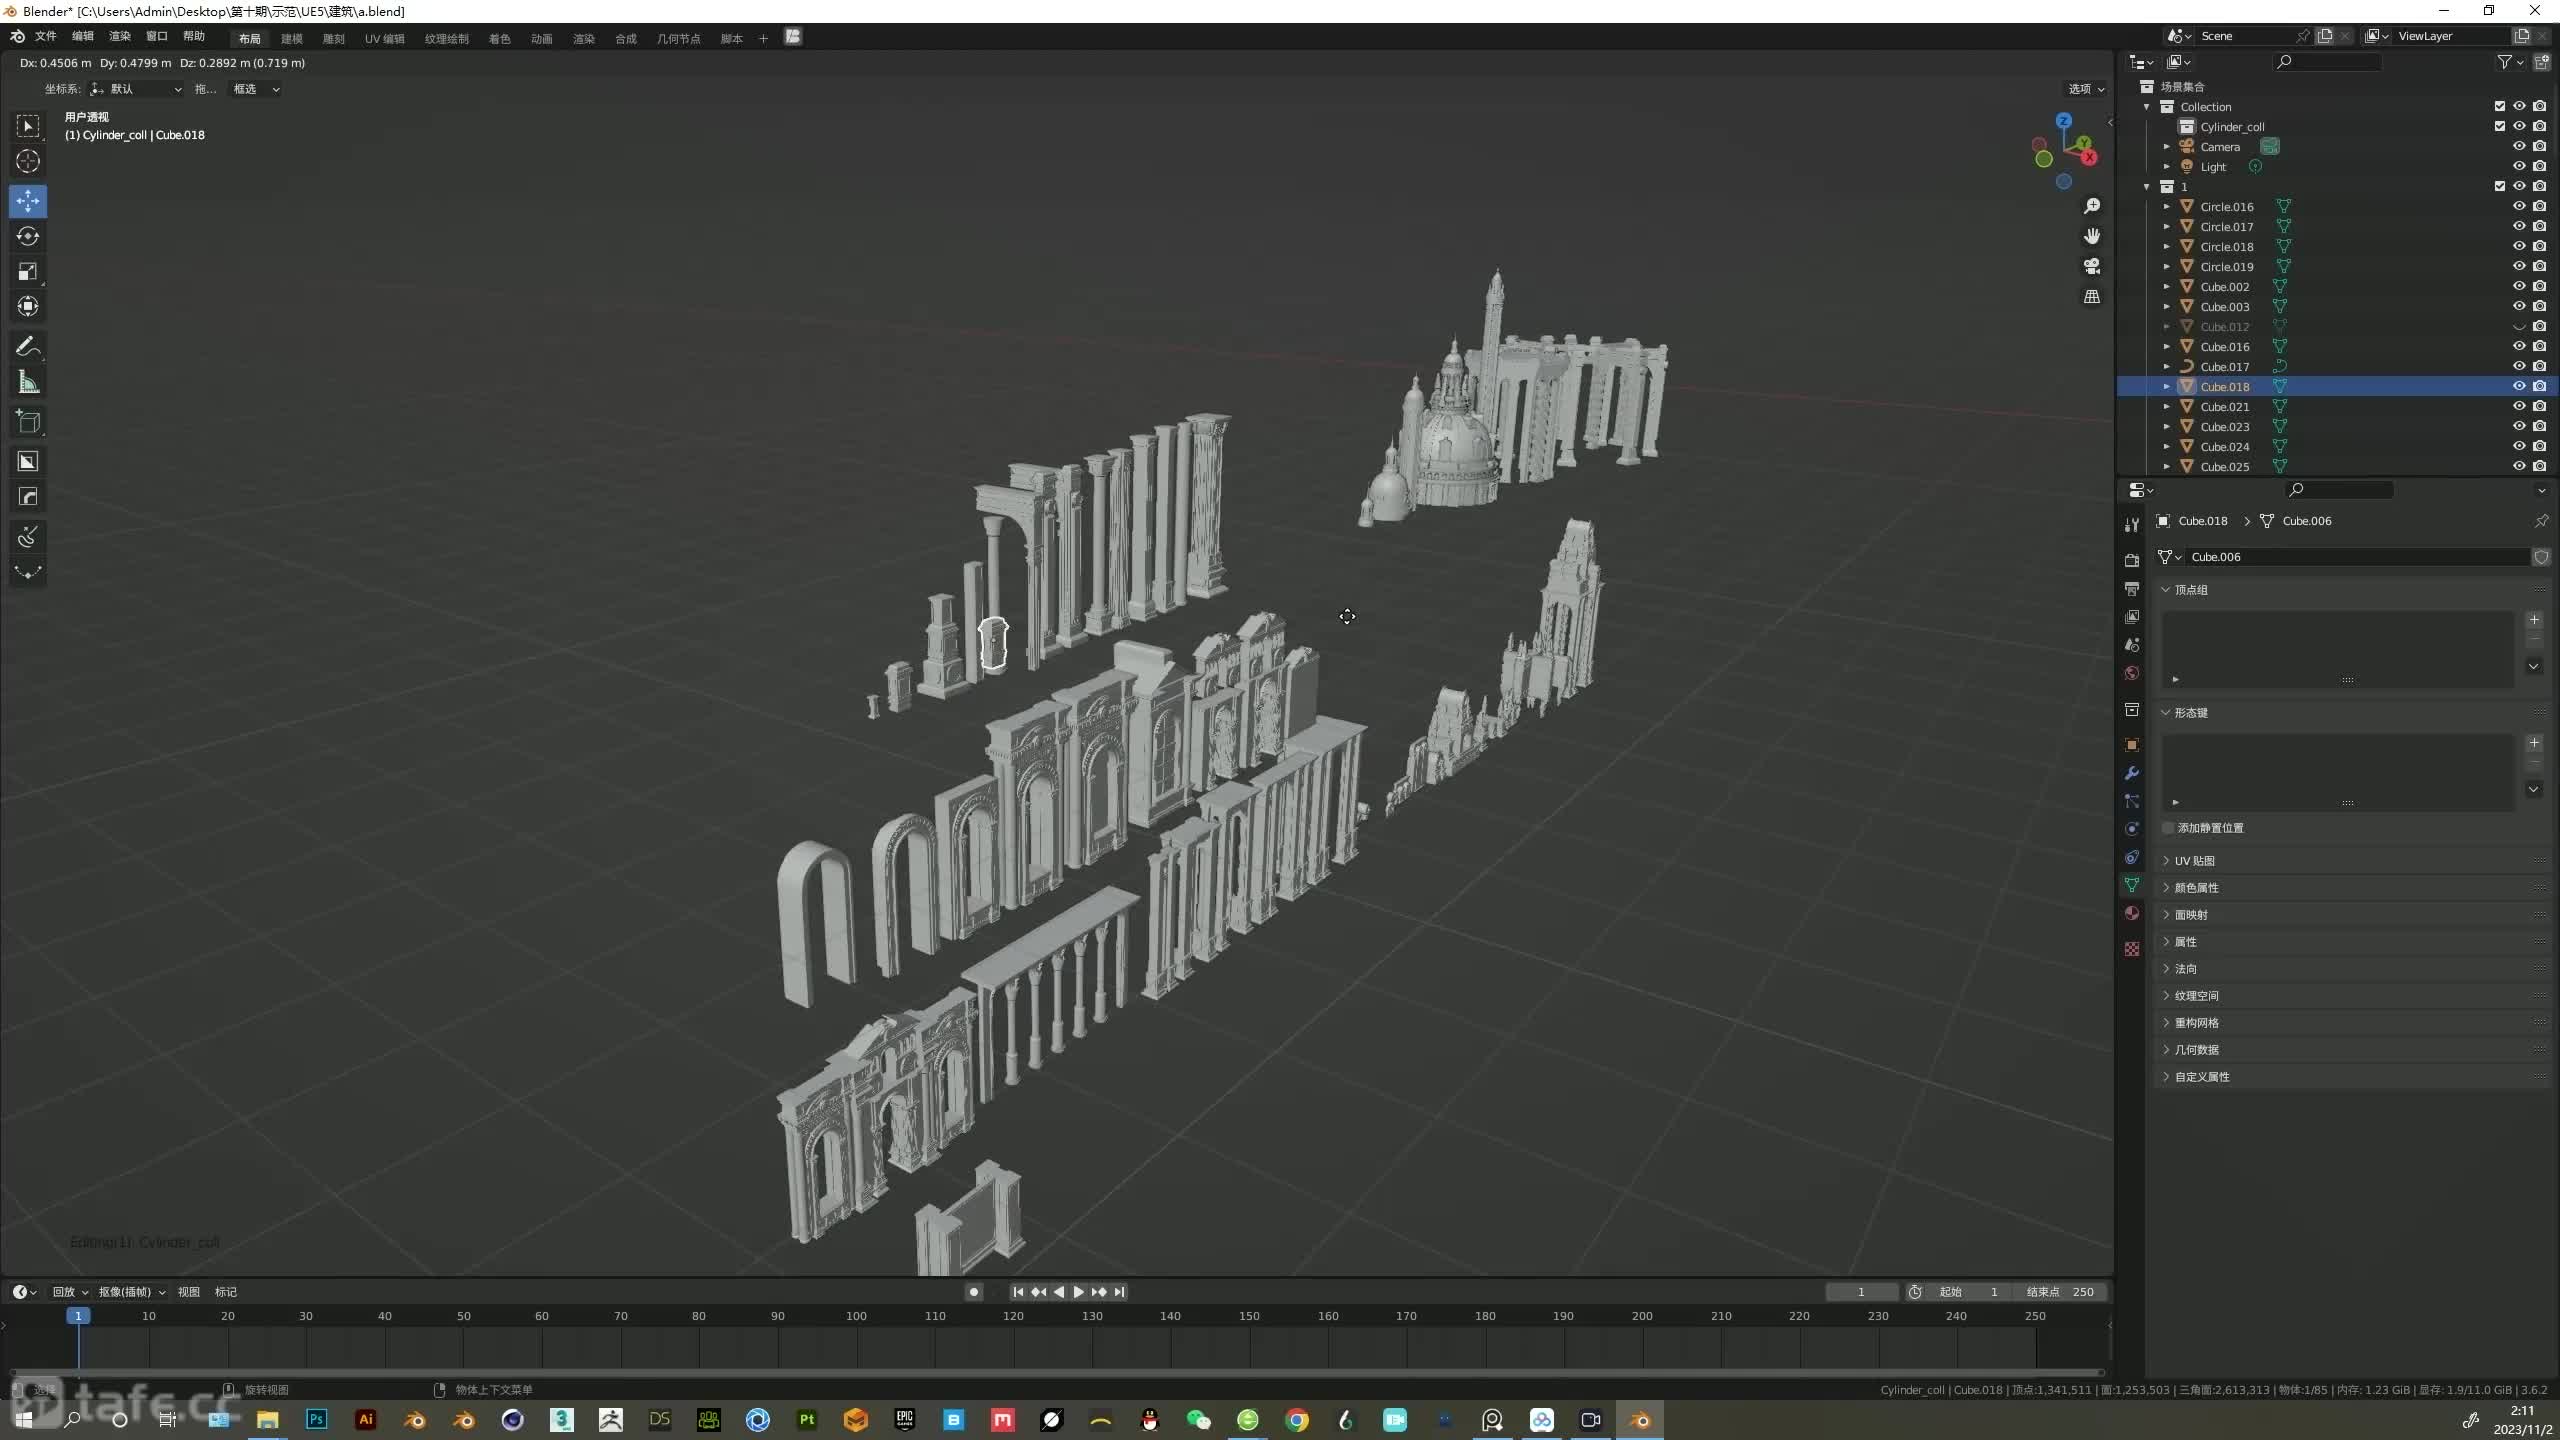
Task: Click the zoom view magnifier icon
Action: tap(2091, 206)
